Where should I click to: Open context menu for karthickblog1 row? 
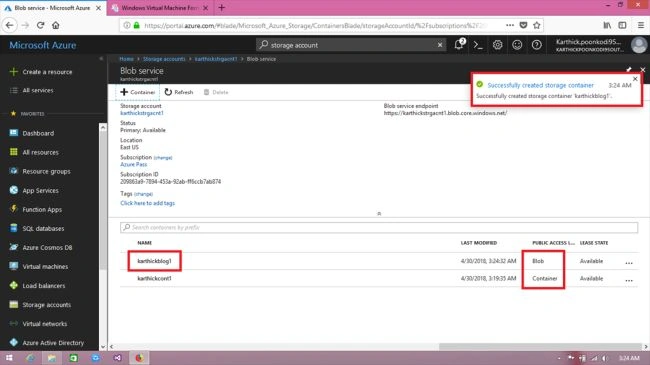point(629,263)
